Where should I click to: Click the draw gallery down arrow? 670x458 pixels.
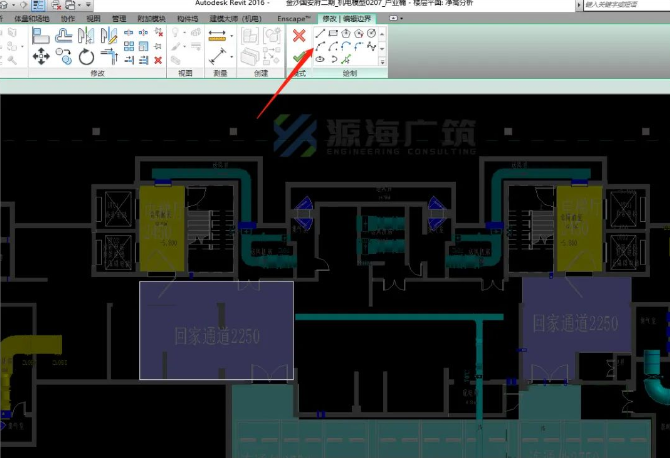382,48
